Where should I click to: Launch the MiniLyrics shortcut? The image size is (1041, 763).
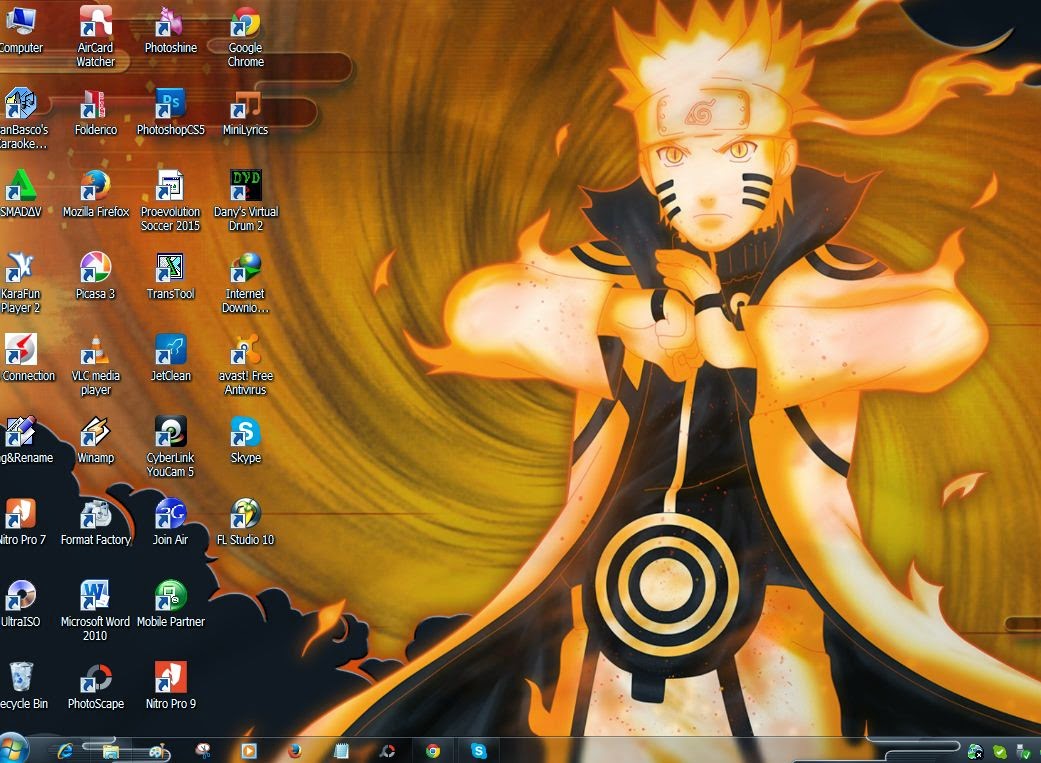[x=246, y=112]
